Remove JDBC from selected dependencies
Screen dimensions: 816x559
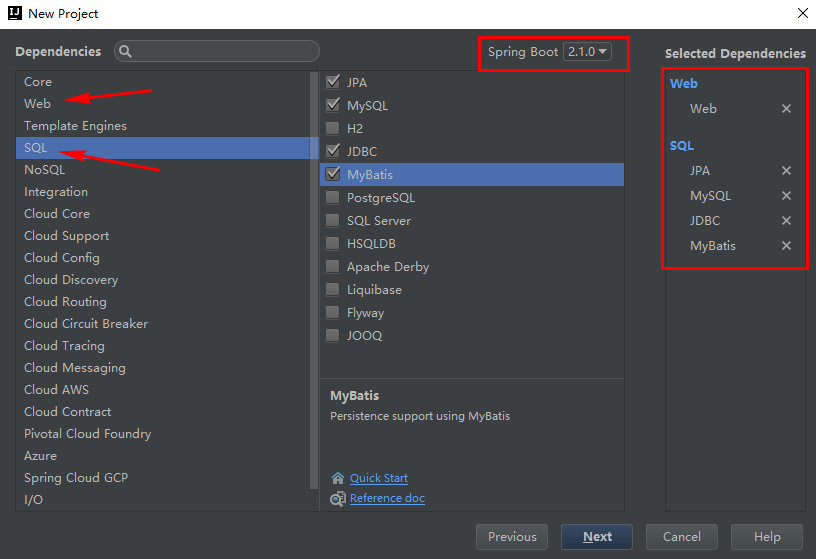786,221
